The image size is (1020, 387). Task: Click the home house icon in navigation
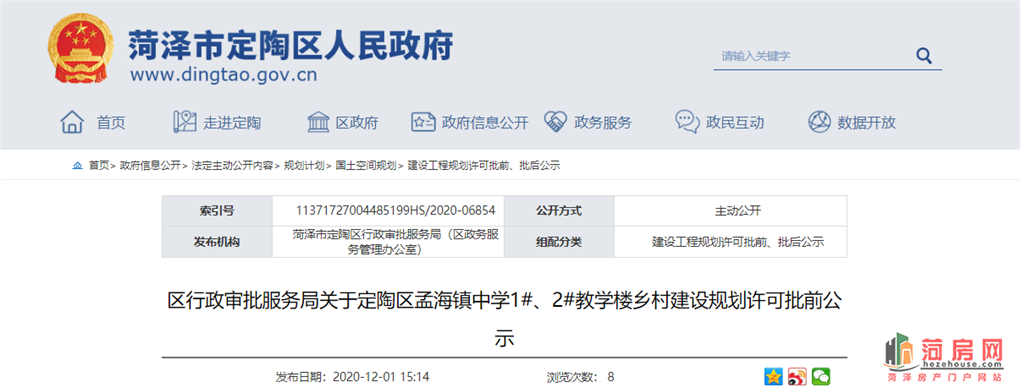(72, 122)
